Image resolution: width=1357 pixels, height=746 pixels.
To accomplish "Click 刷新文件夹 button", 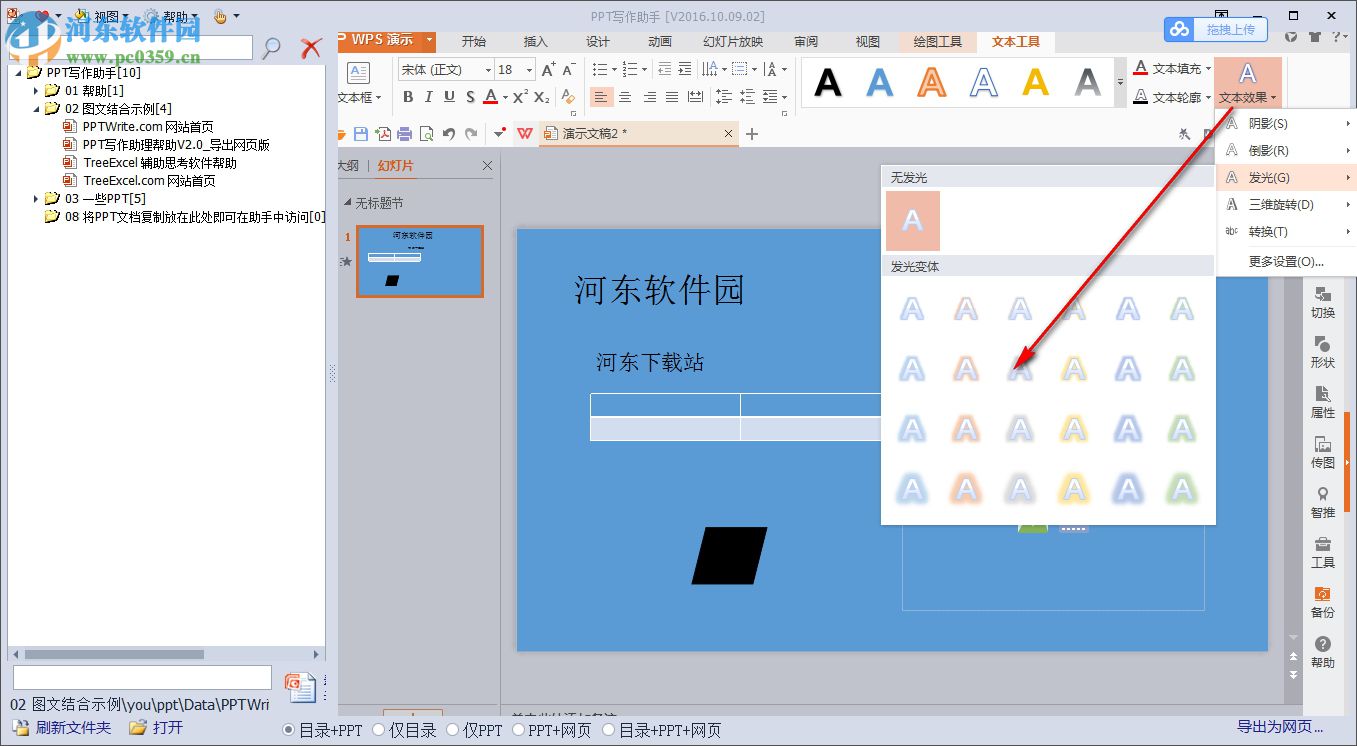I will [62, 728].
